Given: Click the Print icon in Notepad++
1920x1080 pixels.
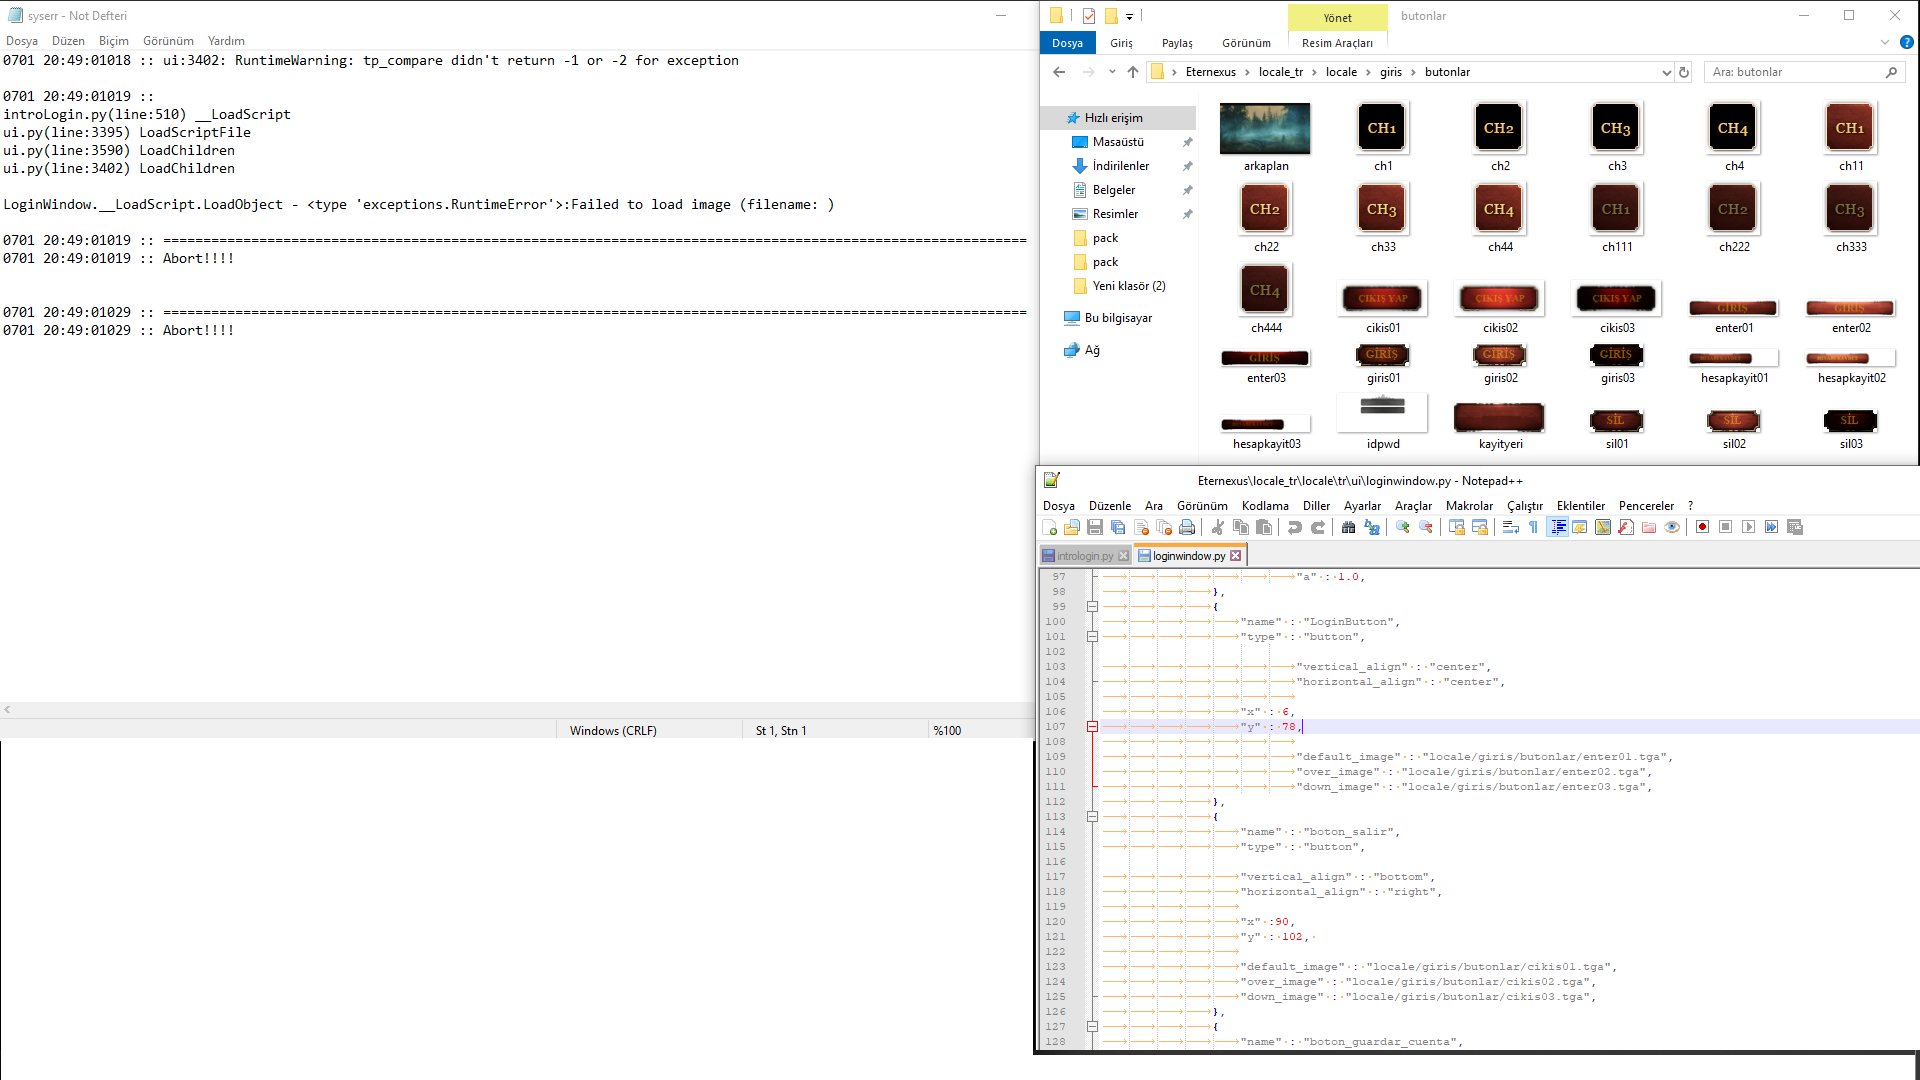Looking at the screenshot, I should (1187, 527).
